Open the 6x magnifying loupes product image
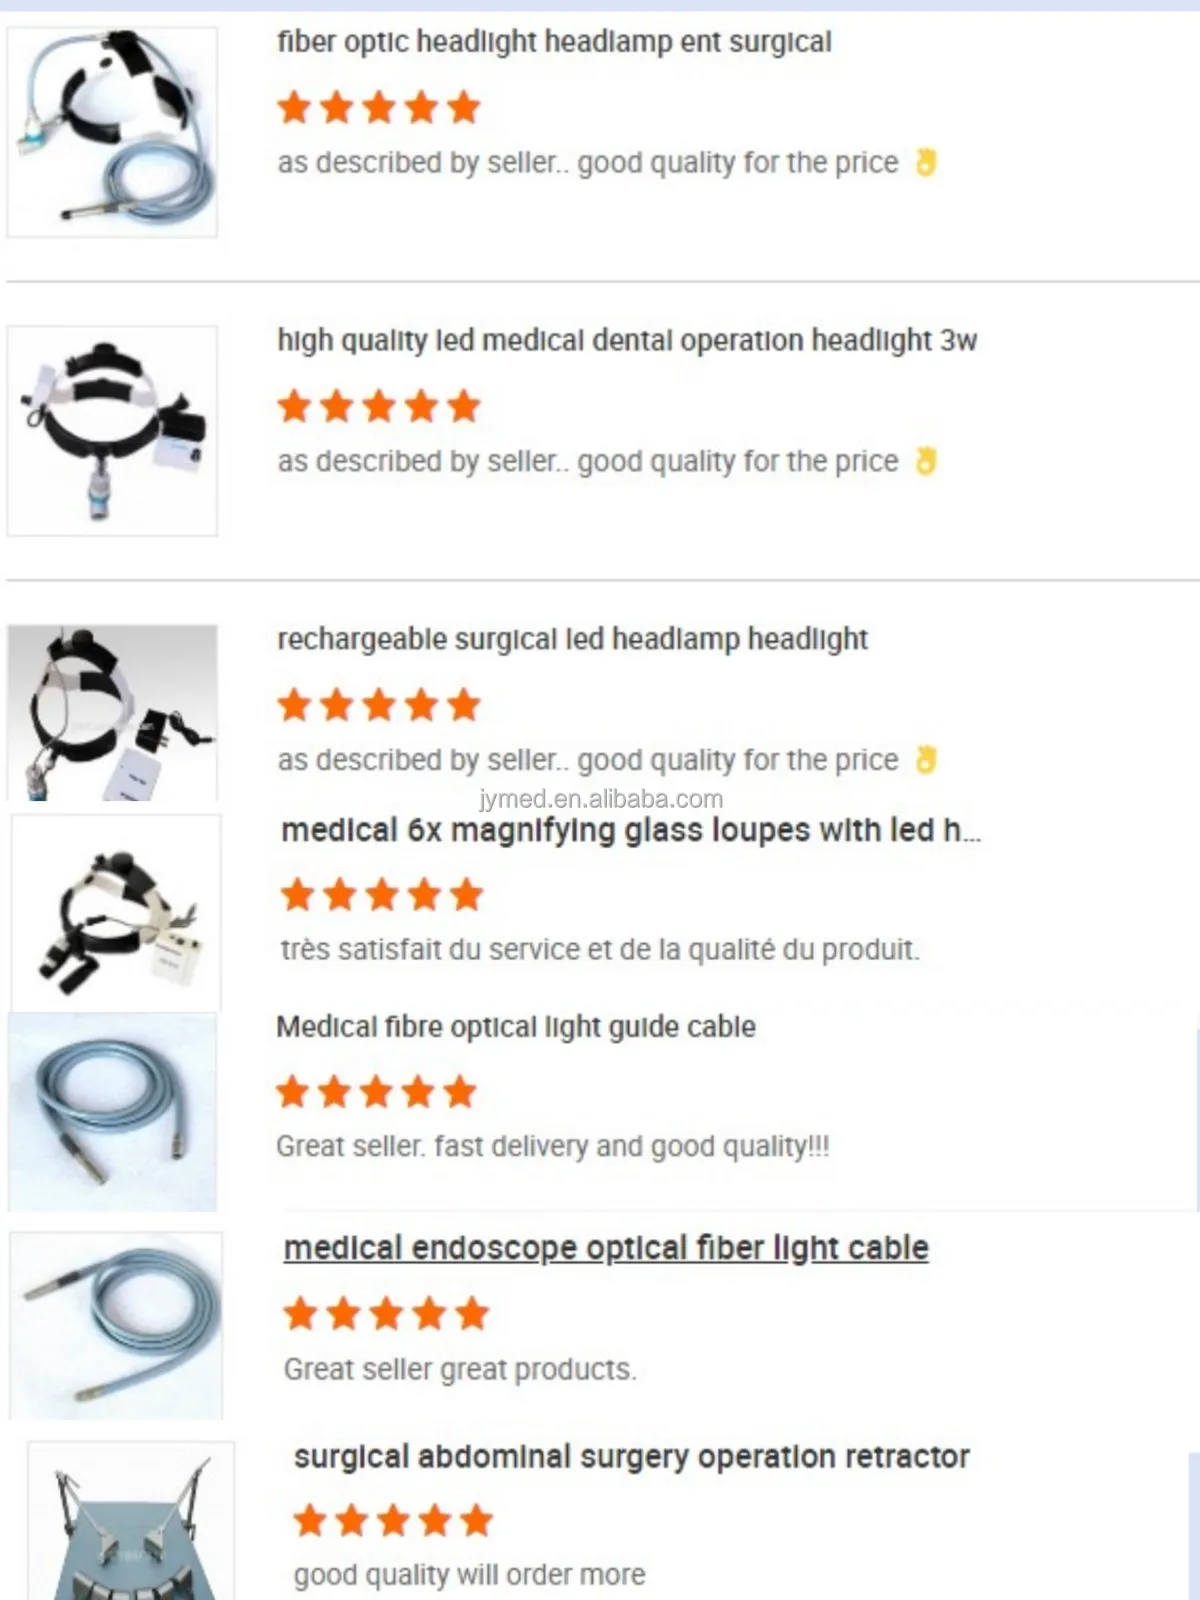 click(116, 912)
